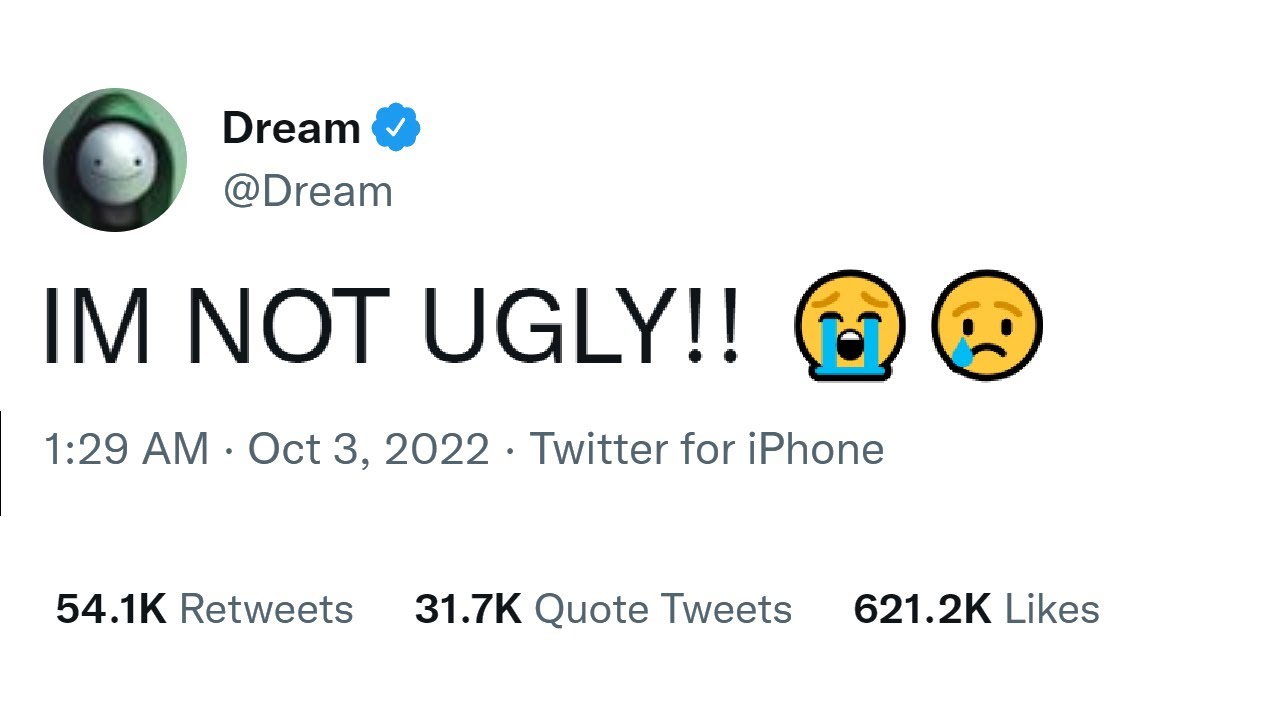Viewport: 1280px width, 720px height.
Task: Select the Oct 3, 2022 date
Action: pos(368,449)
